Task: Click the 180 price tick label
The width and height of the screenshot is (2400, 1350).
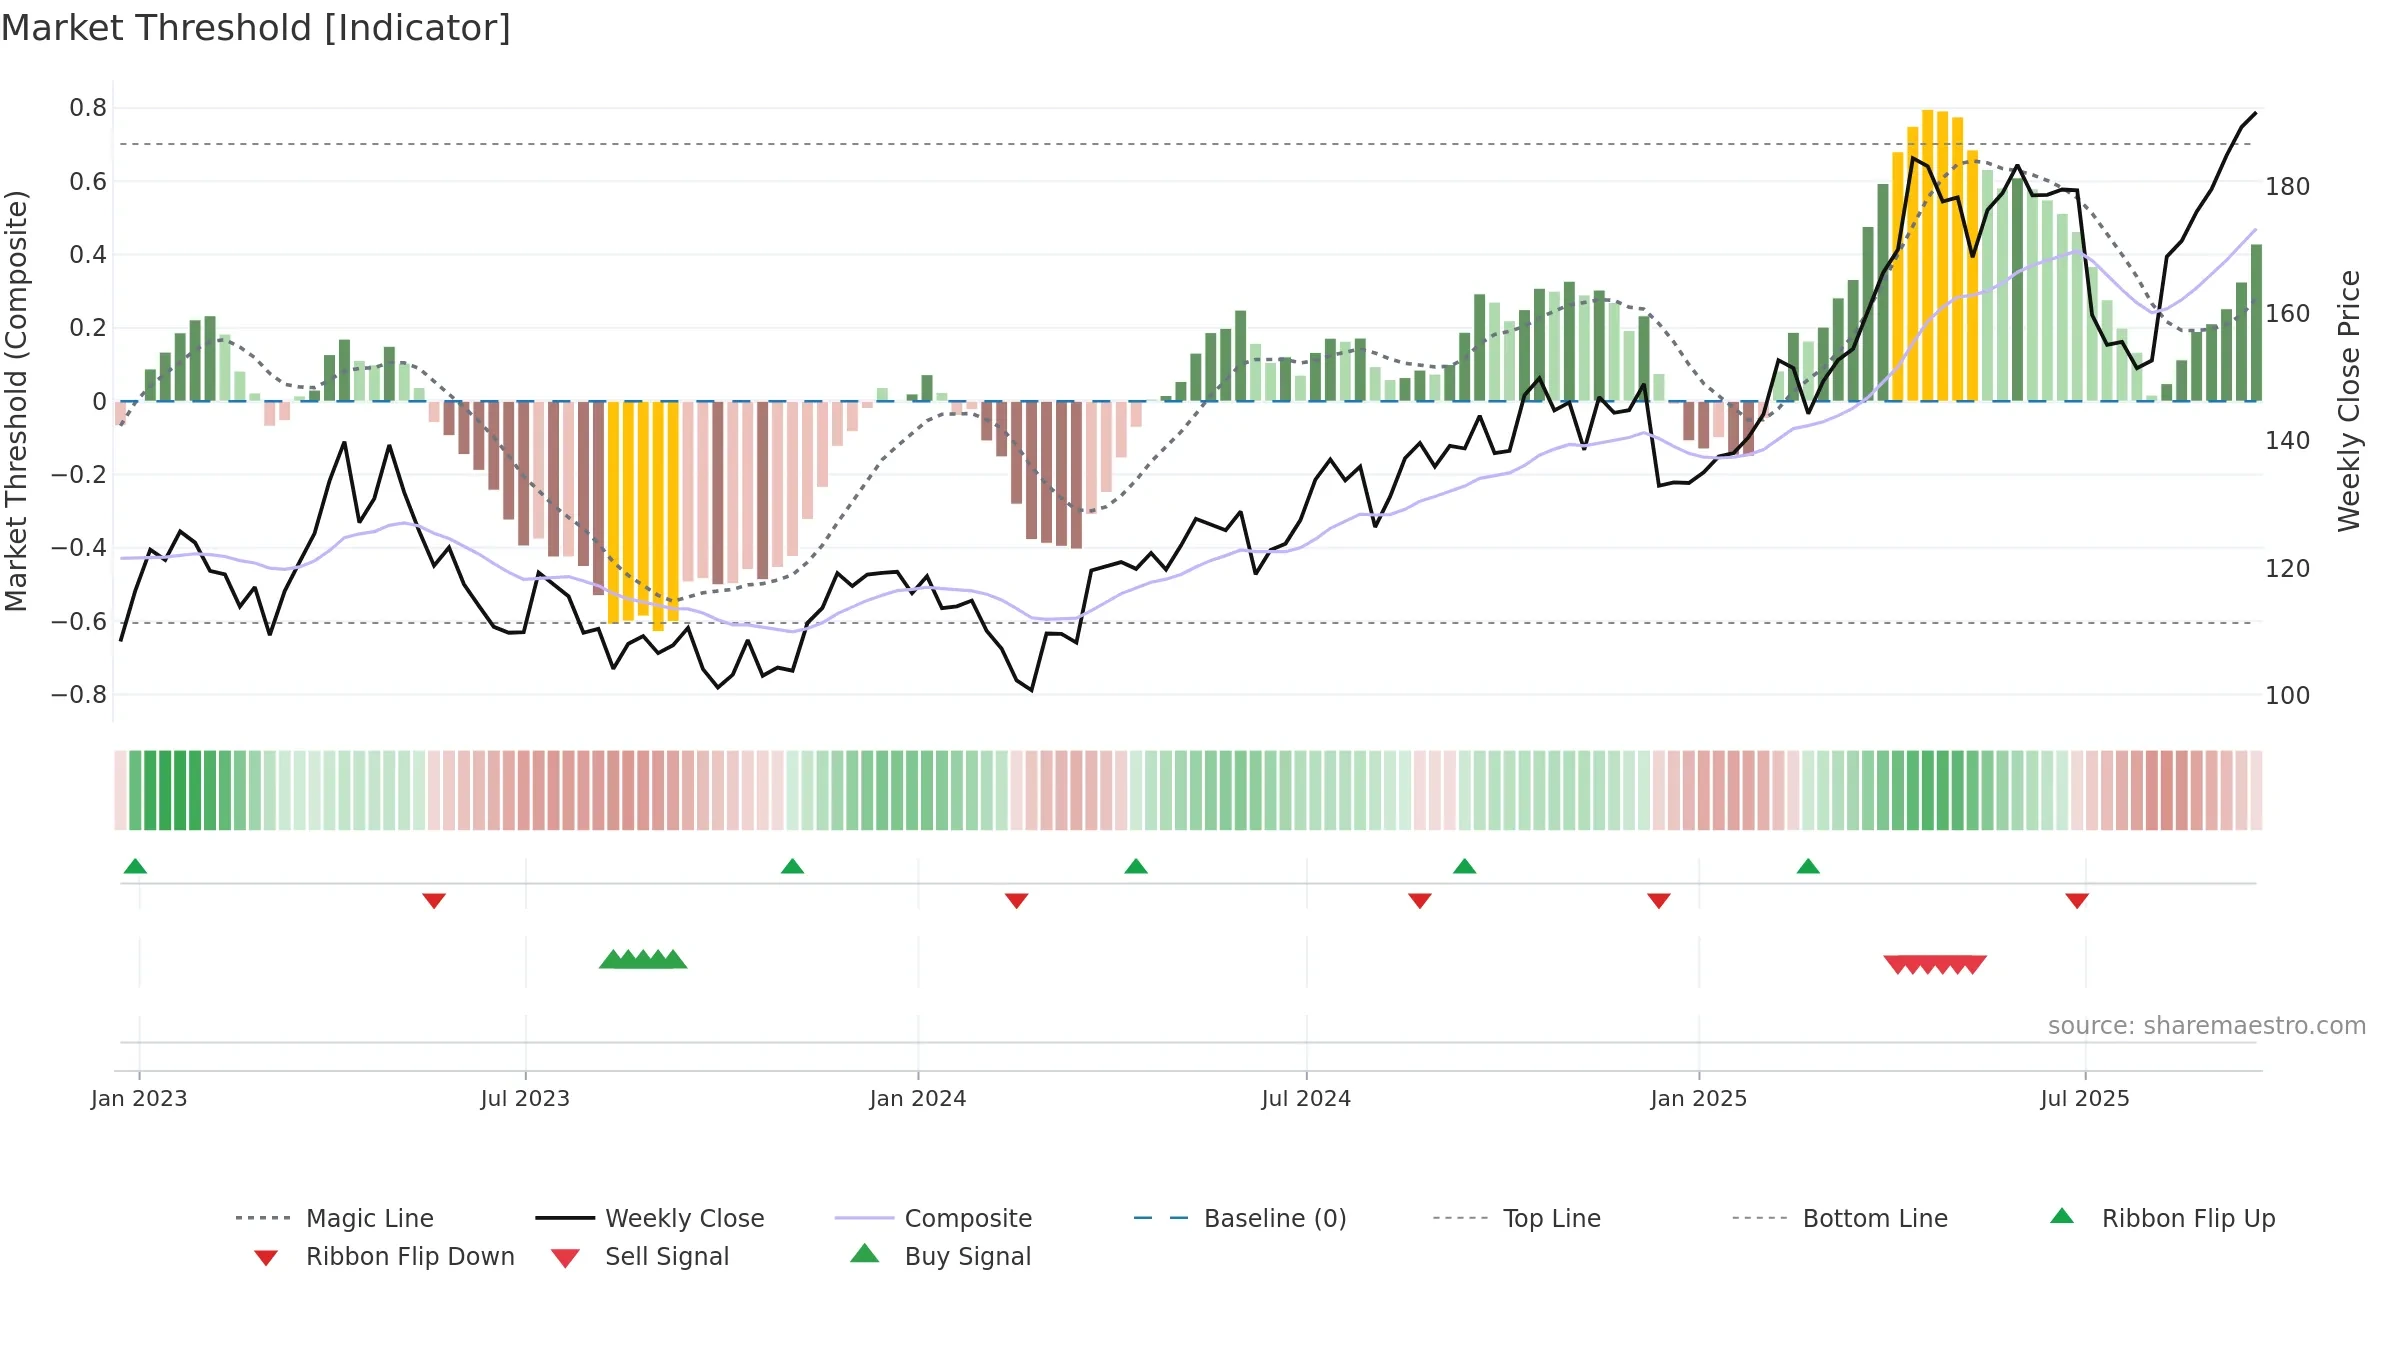Action: tap(2288, 186)
